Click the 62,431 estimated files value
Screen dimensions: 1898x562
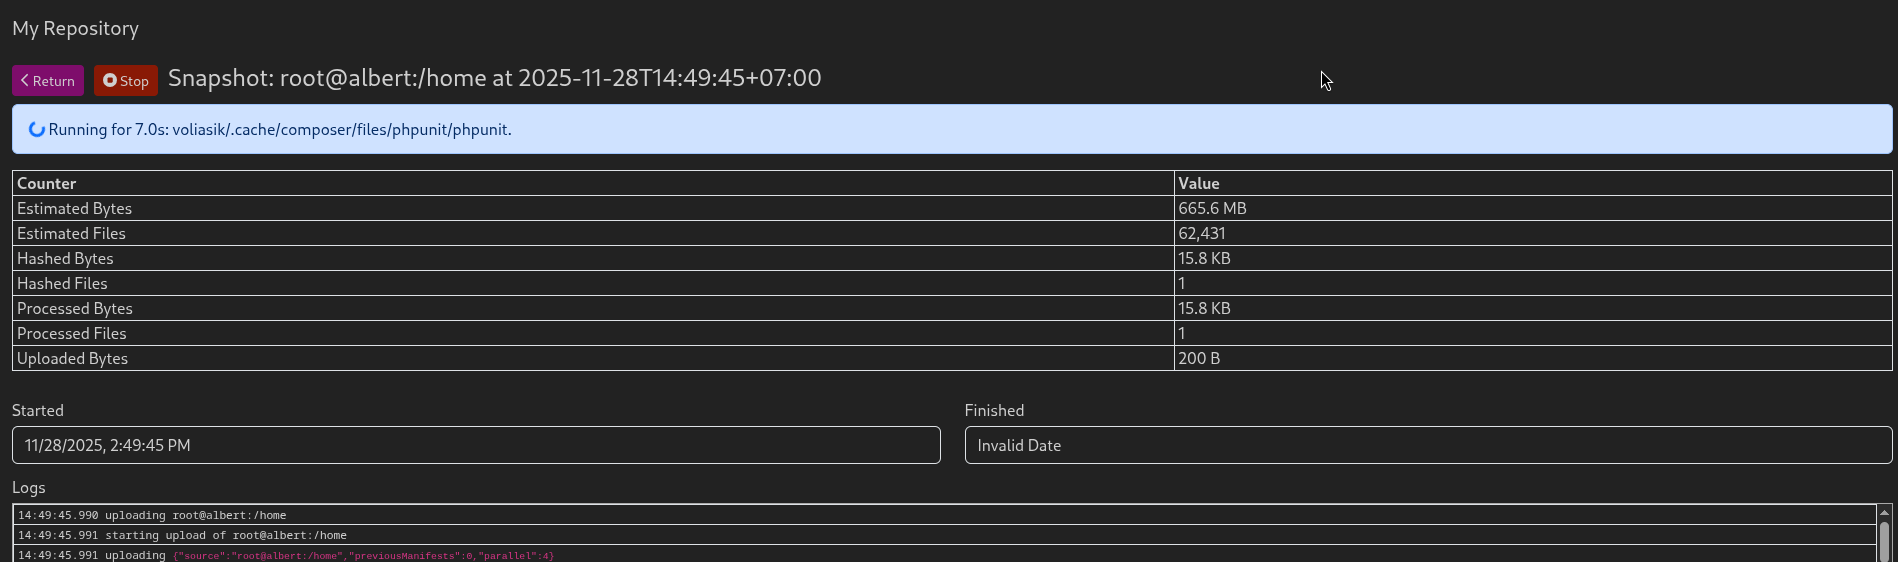(x=1201, y=233)
